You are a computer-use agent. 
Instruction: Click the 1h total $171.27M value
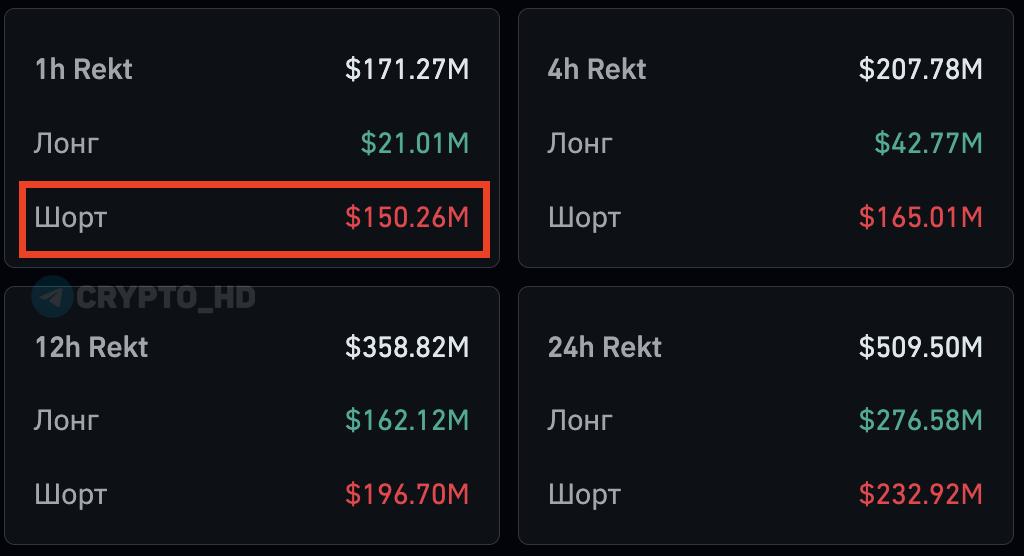(x=407, y=69)
